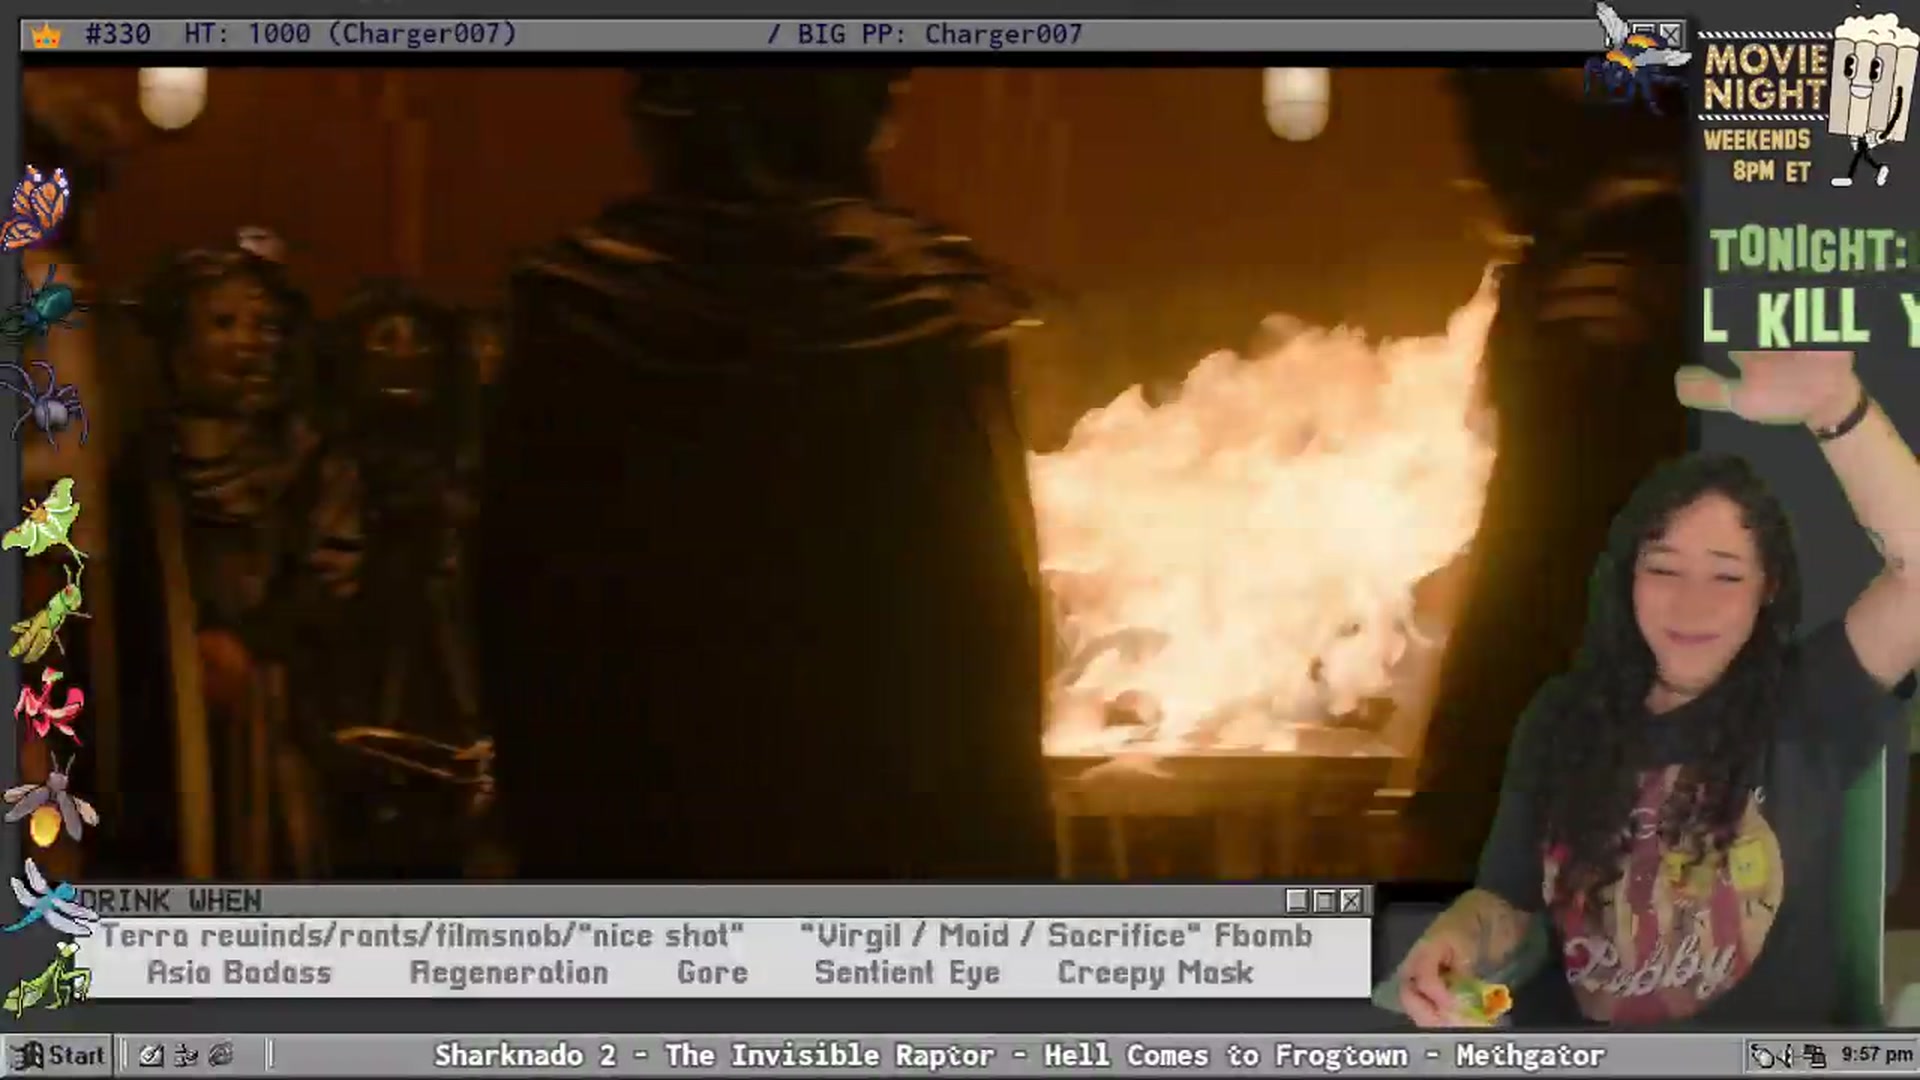Click 'HT: 1000 (Charger007)' text
Screen dimensions: 1920x1080
(x=351, y=34)
